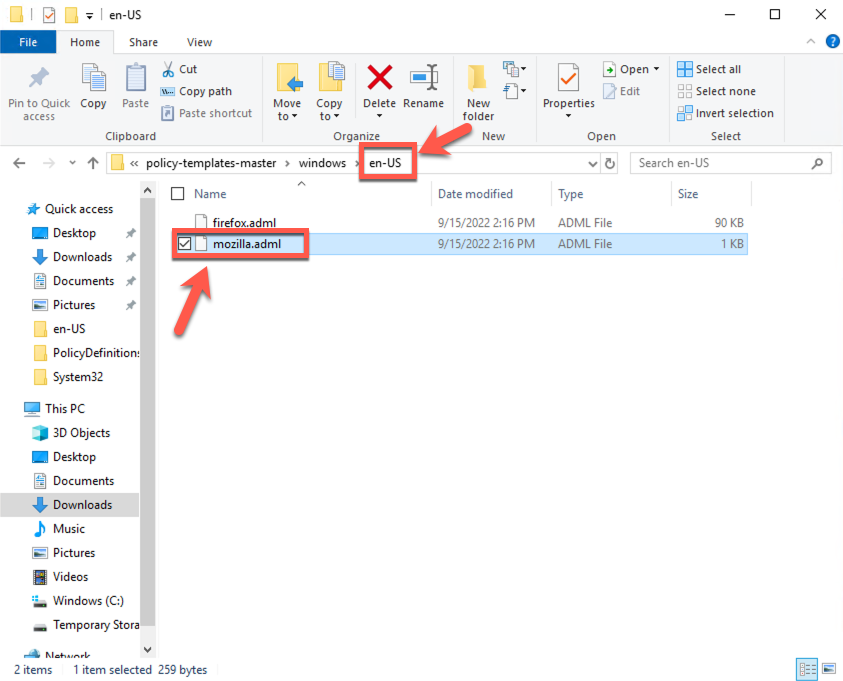This screenshot has width=843, height=681.
Task: Expand hidden breadcrumb path chevrons
Action: pos(134,163)
